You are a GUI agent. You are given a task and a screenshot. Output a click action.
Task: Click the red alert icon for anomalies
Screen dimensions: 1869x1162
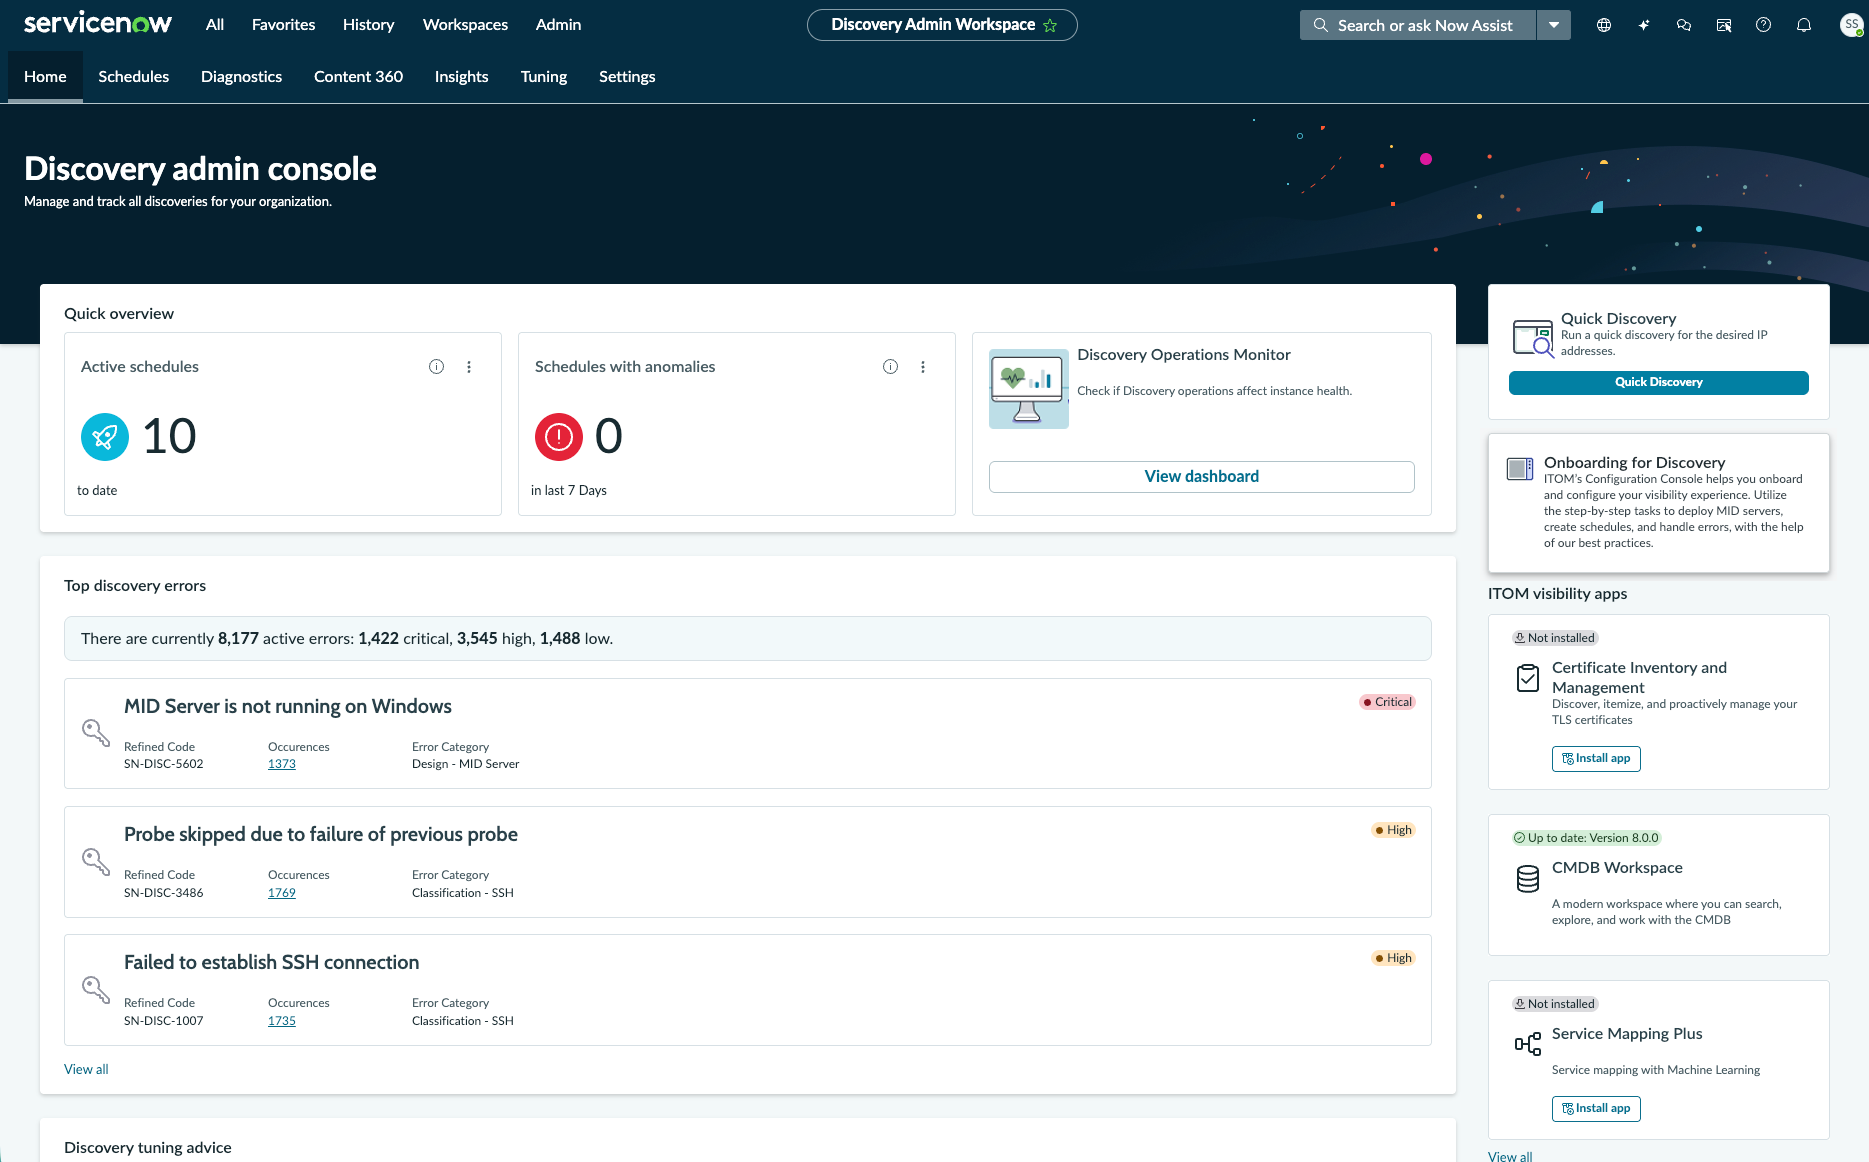pos(559,437)
